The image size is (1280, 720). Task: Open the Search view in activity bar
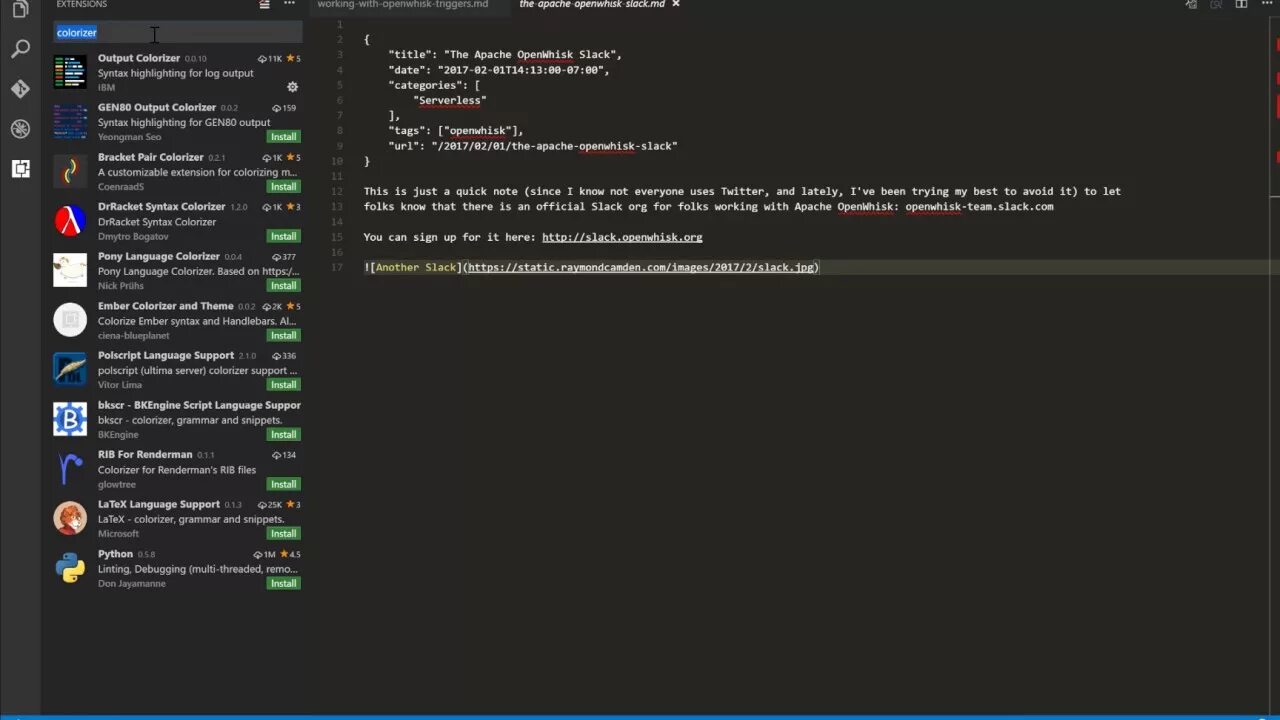coord(20,48)
